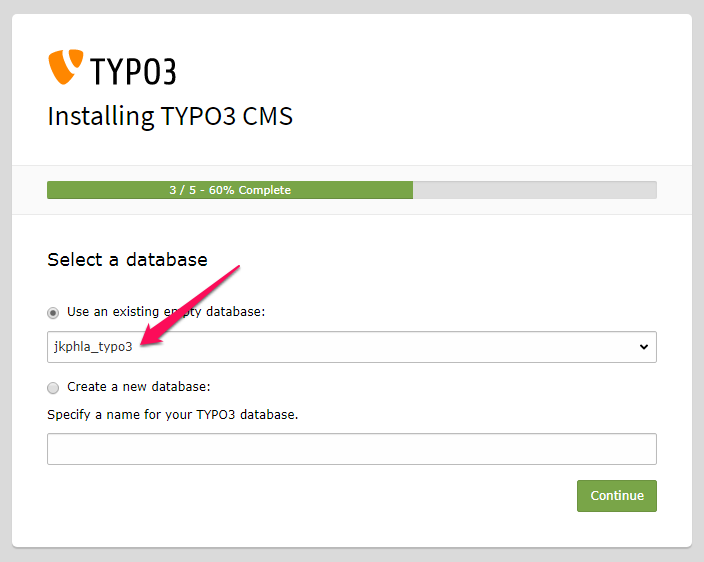Screen dimensions: 704x562
Task: Click the jkphla_typo3 selected value
Action: [x=92, y=347]
